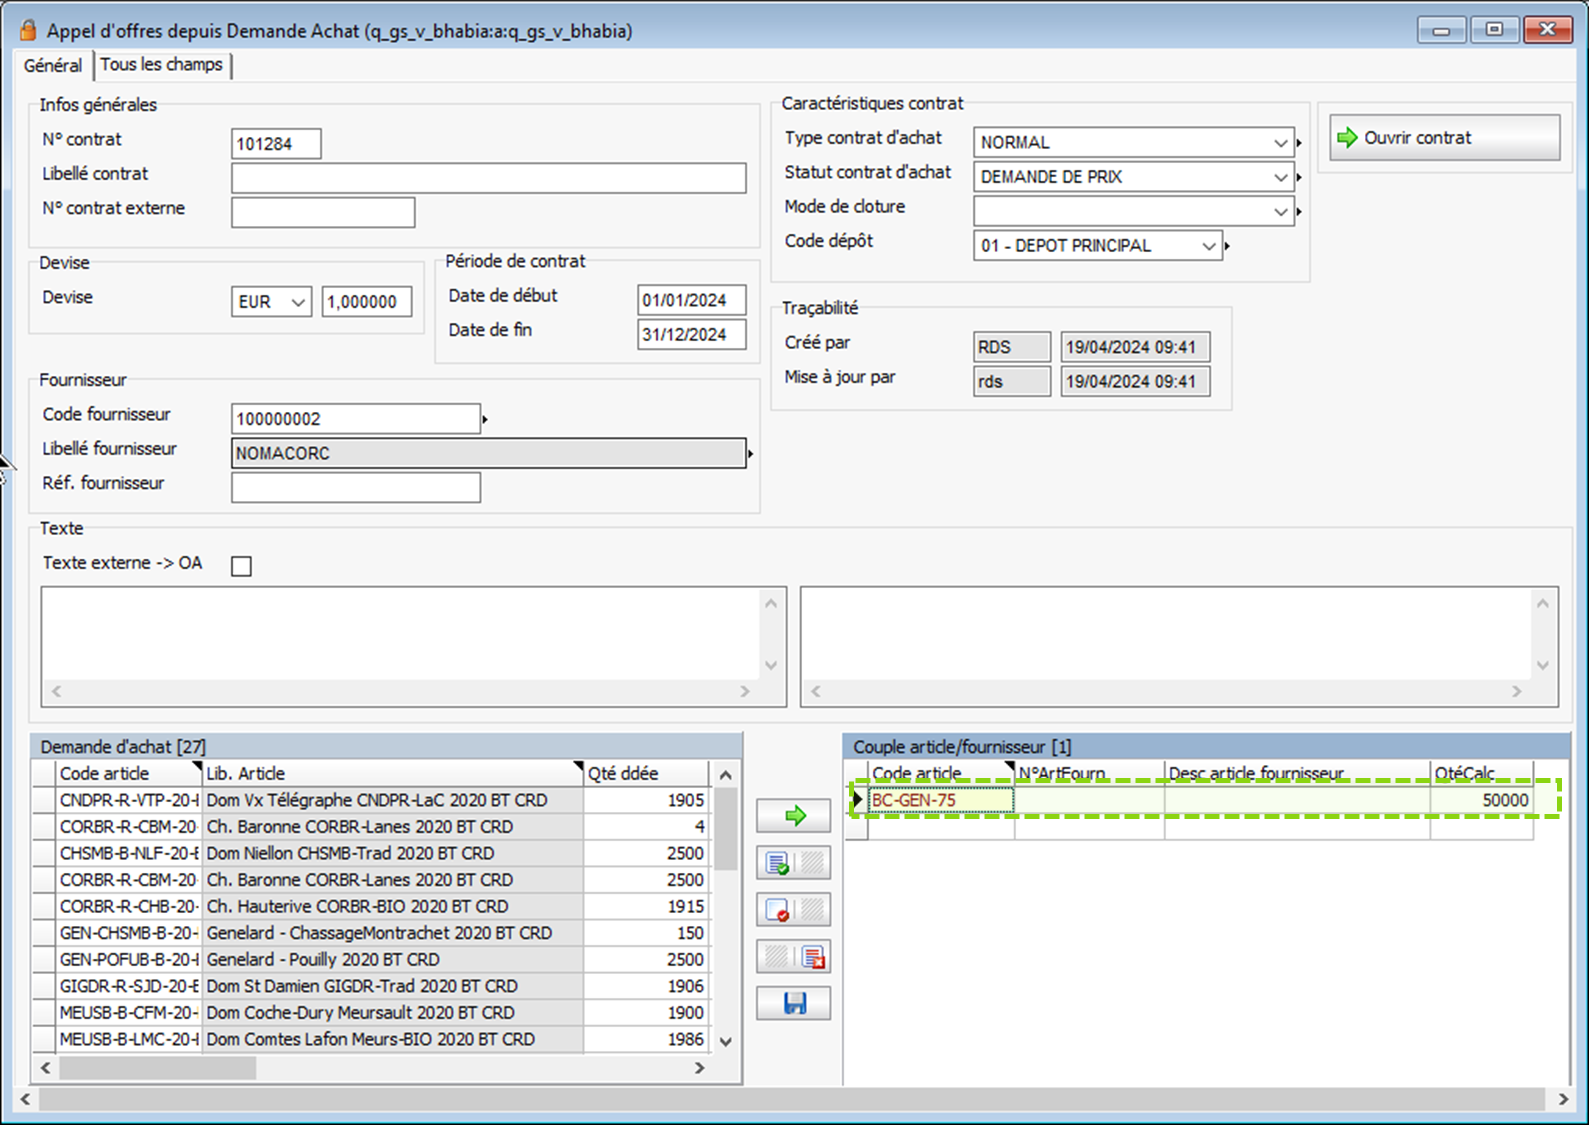
Task: Click the Ouvrir contrat button
Action: pyautogui.click(x=1444, y=138)
